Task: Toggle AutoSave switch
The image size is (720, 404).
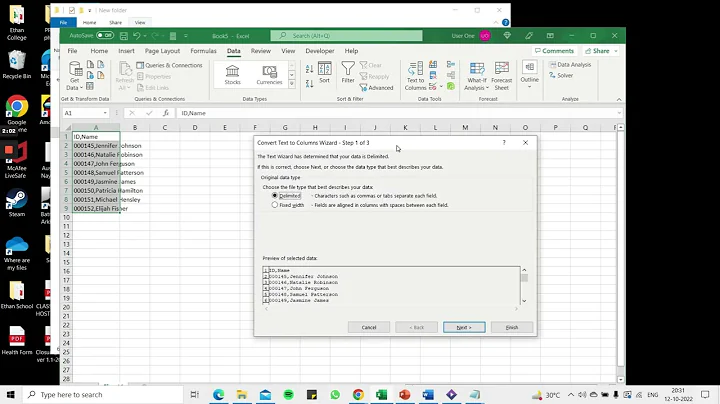Action: pyautogui.click(x=105, y=35)
